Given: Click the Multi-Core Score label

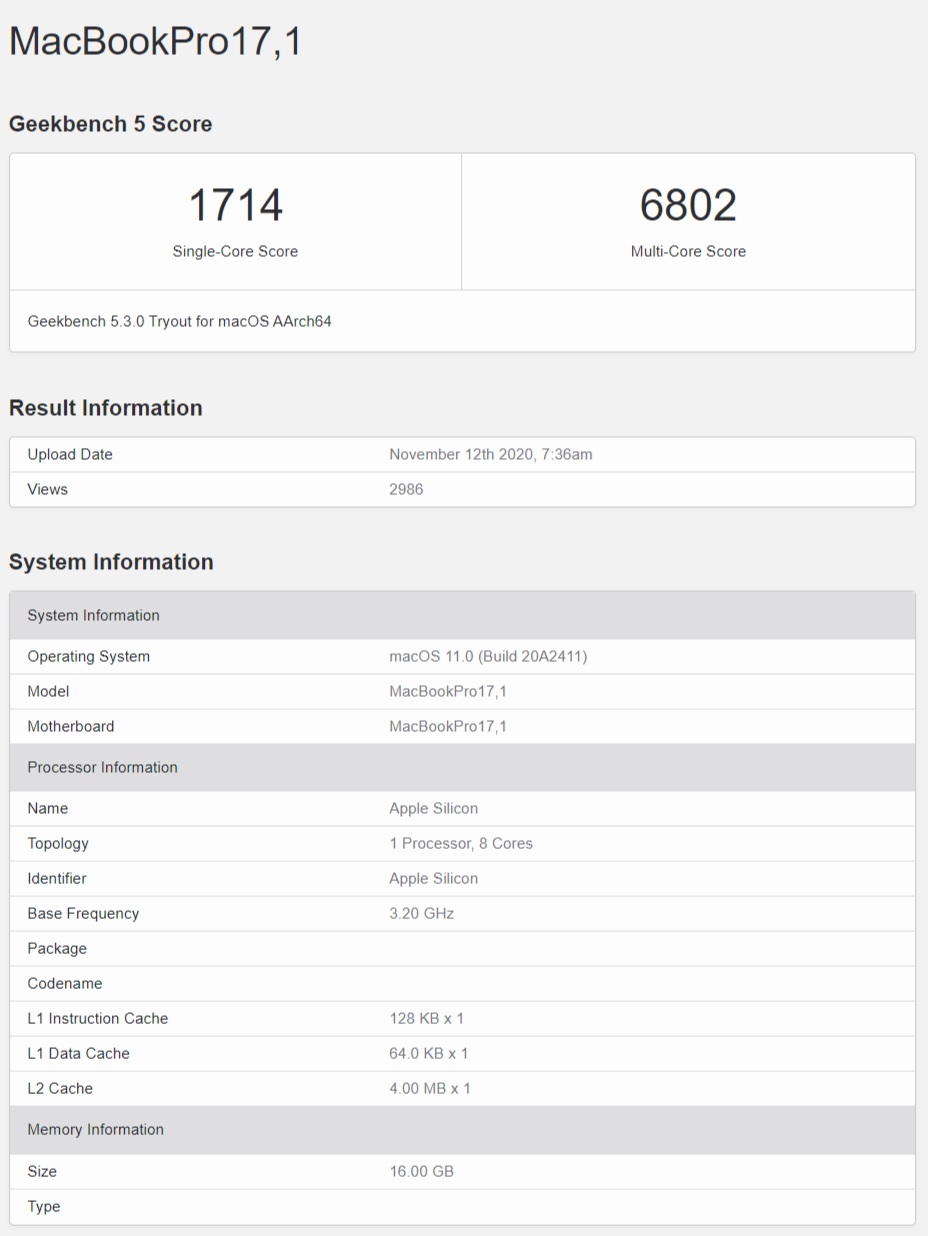Looking at the screenshot, I should pos(688,251).
